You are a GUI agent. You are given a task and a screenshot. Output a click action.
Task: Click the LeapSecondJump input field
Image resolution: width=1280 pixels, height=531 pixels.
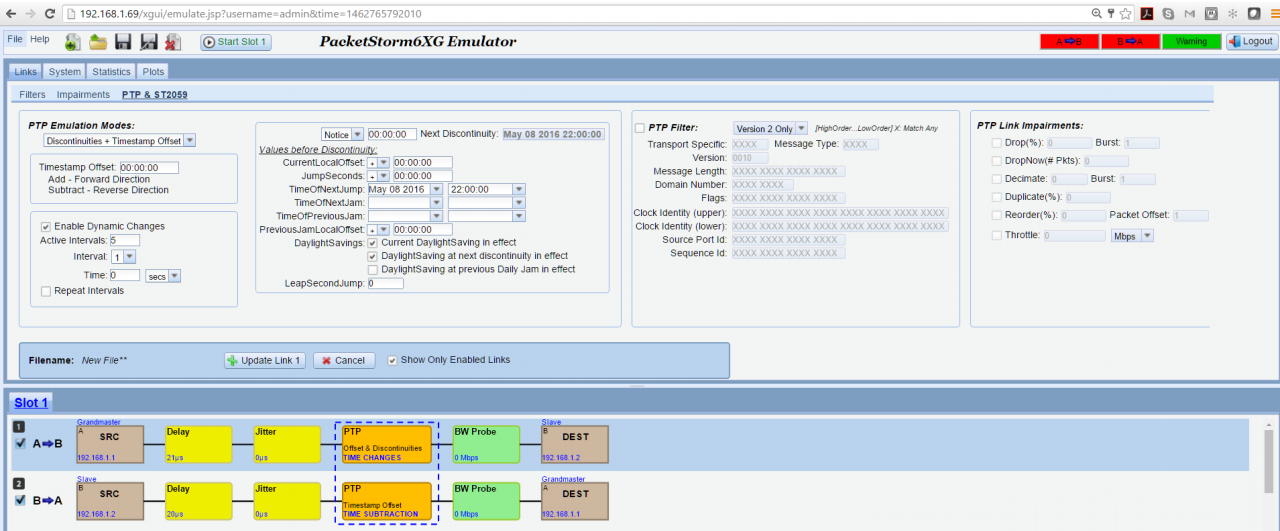pos(385,284)
